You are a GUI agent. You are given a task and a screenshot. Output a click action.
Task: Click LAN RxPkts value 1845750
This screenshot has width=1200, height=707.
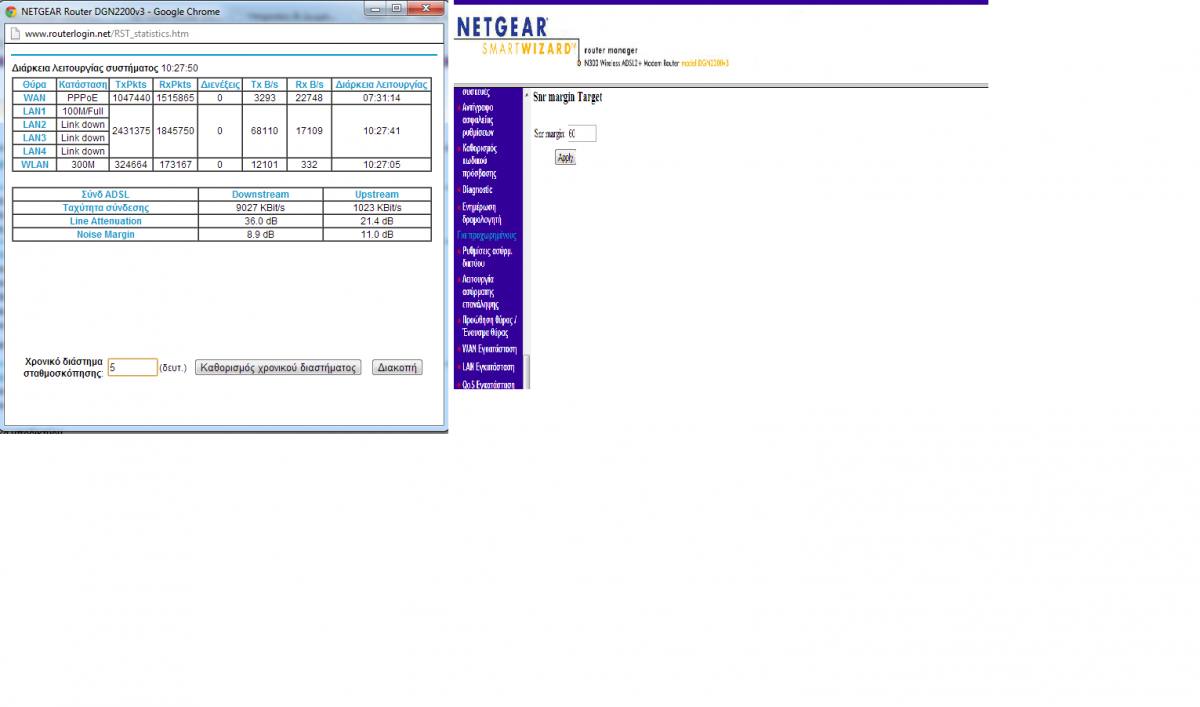coord(176,131)
